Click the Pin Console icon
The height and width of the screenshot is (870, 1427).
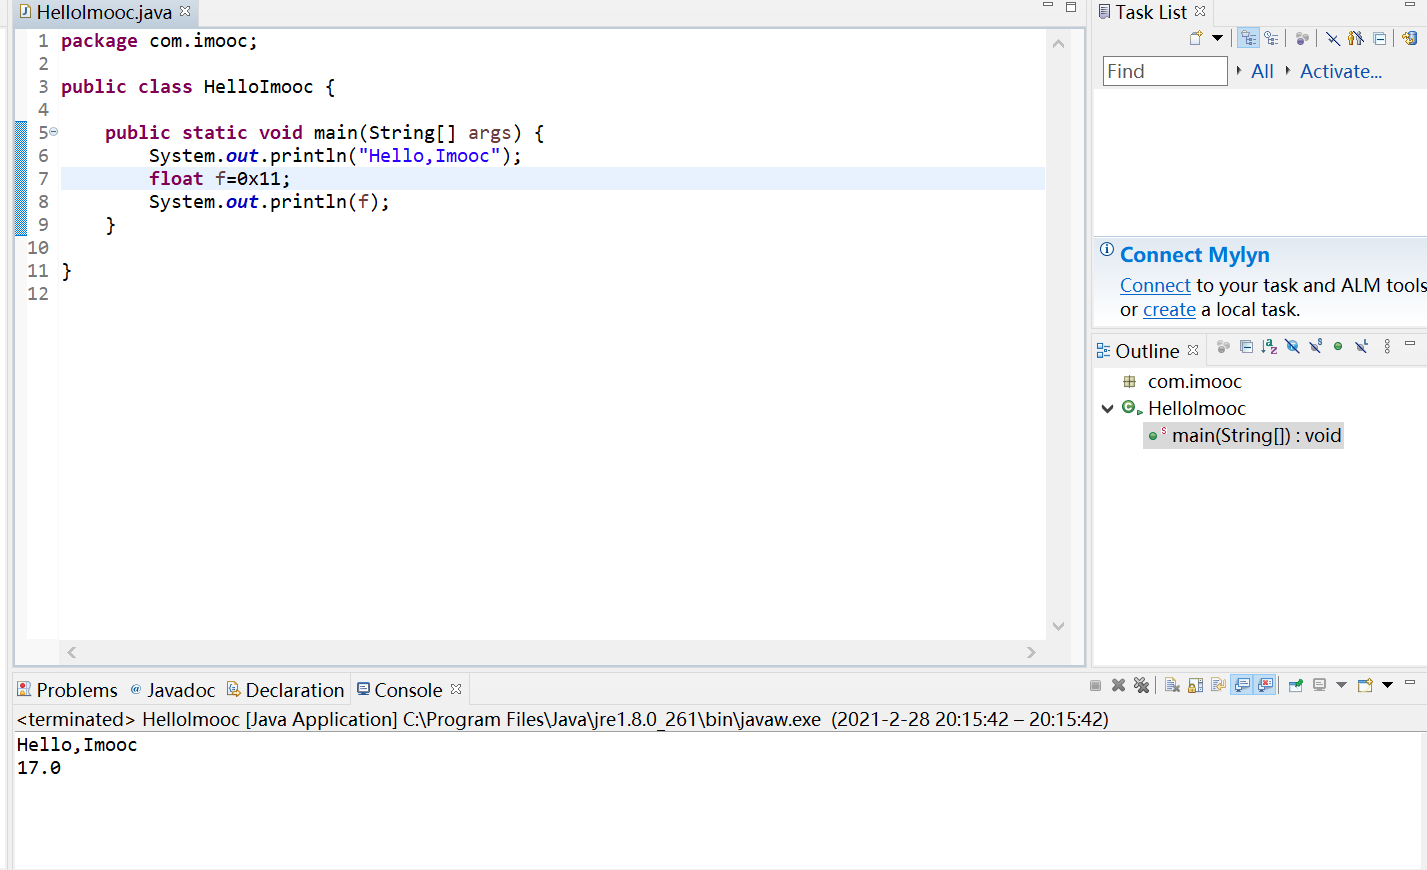[x=1296, y=685]
